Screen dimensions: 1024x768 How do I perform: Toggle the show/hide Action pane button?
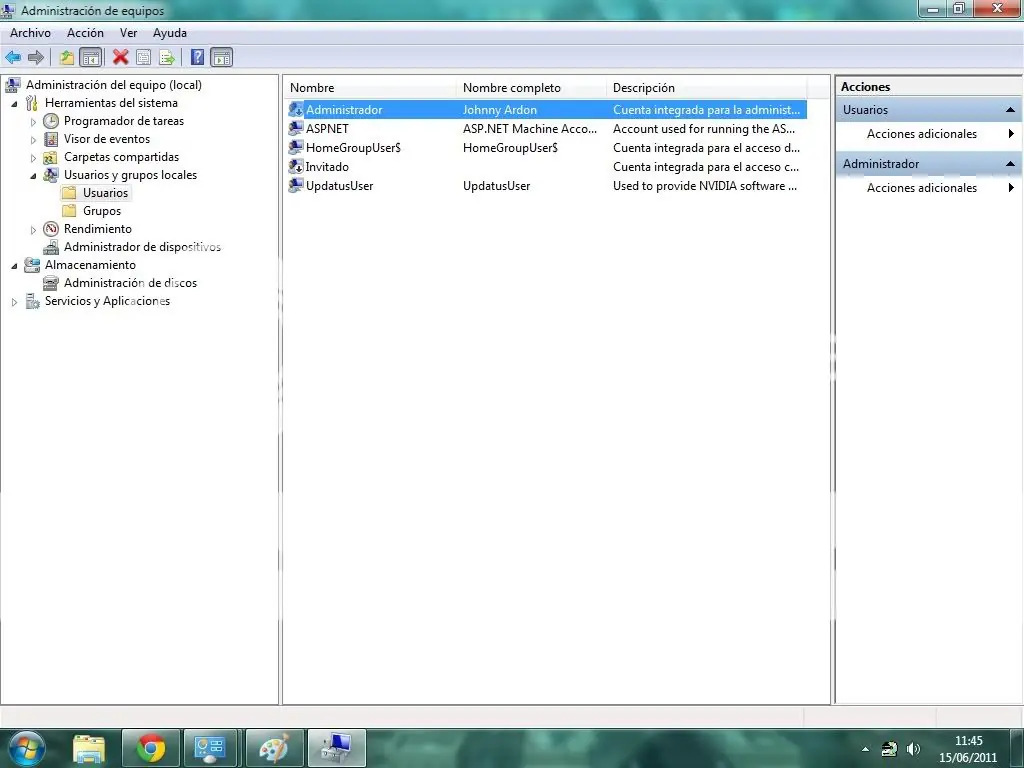[221, 58]
